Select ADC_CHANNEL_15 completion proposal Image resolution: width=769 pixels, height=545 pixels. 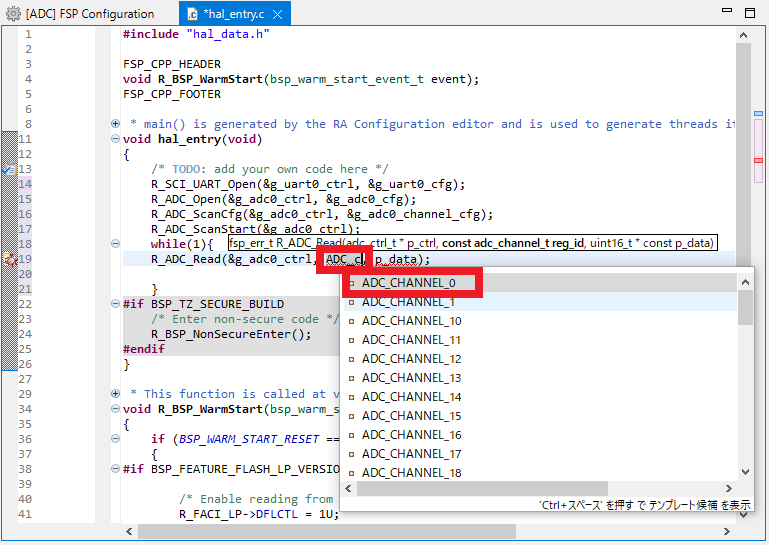(x=539, y=416)
